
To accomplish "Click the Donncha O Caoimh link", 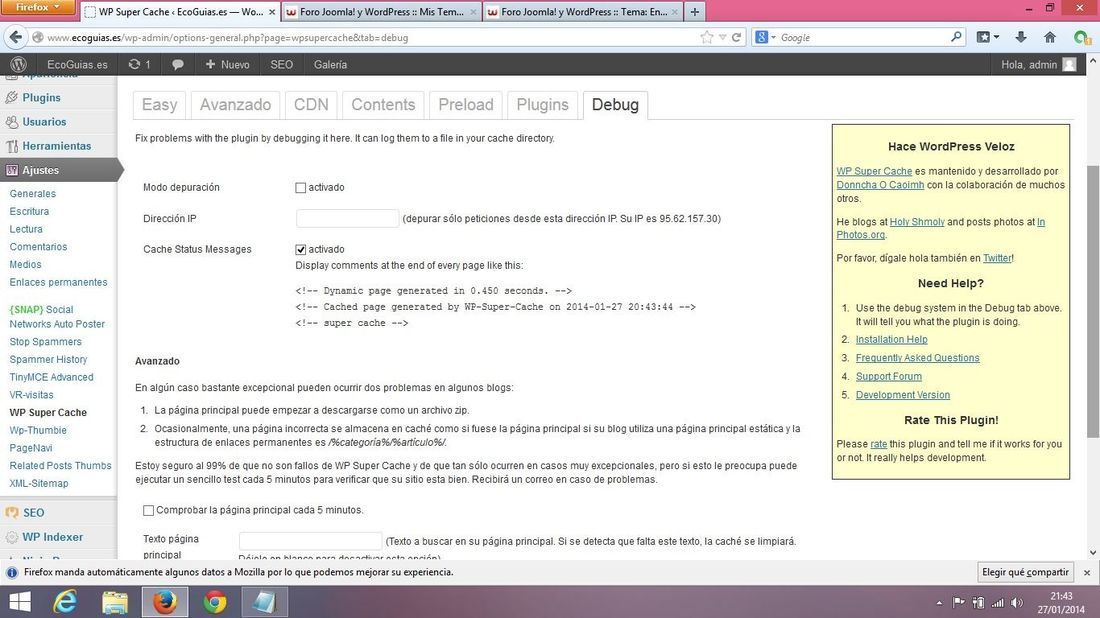I will coord(880,185).
